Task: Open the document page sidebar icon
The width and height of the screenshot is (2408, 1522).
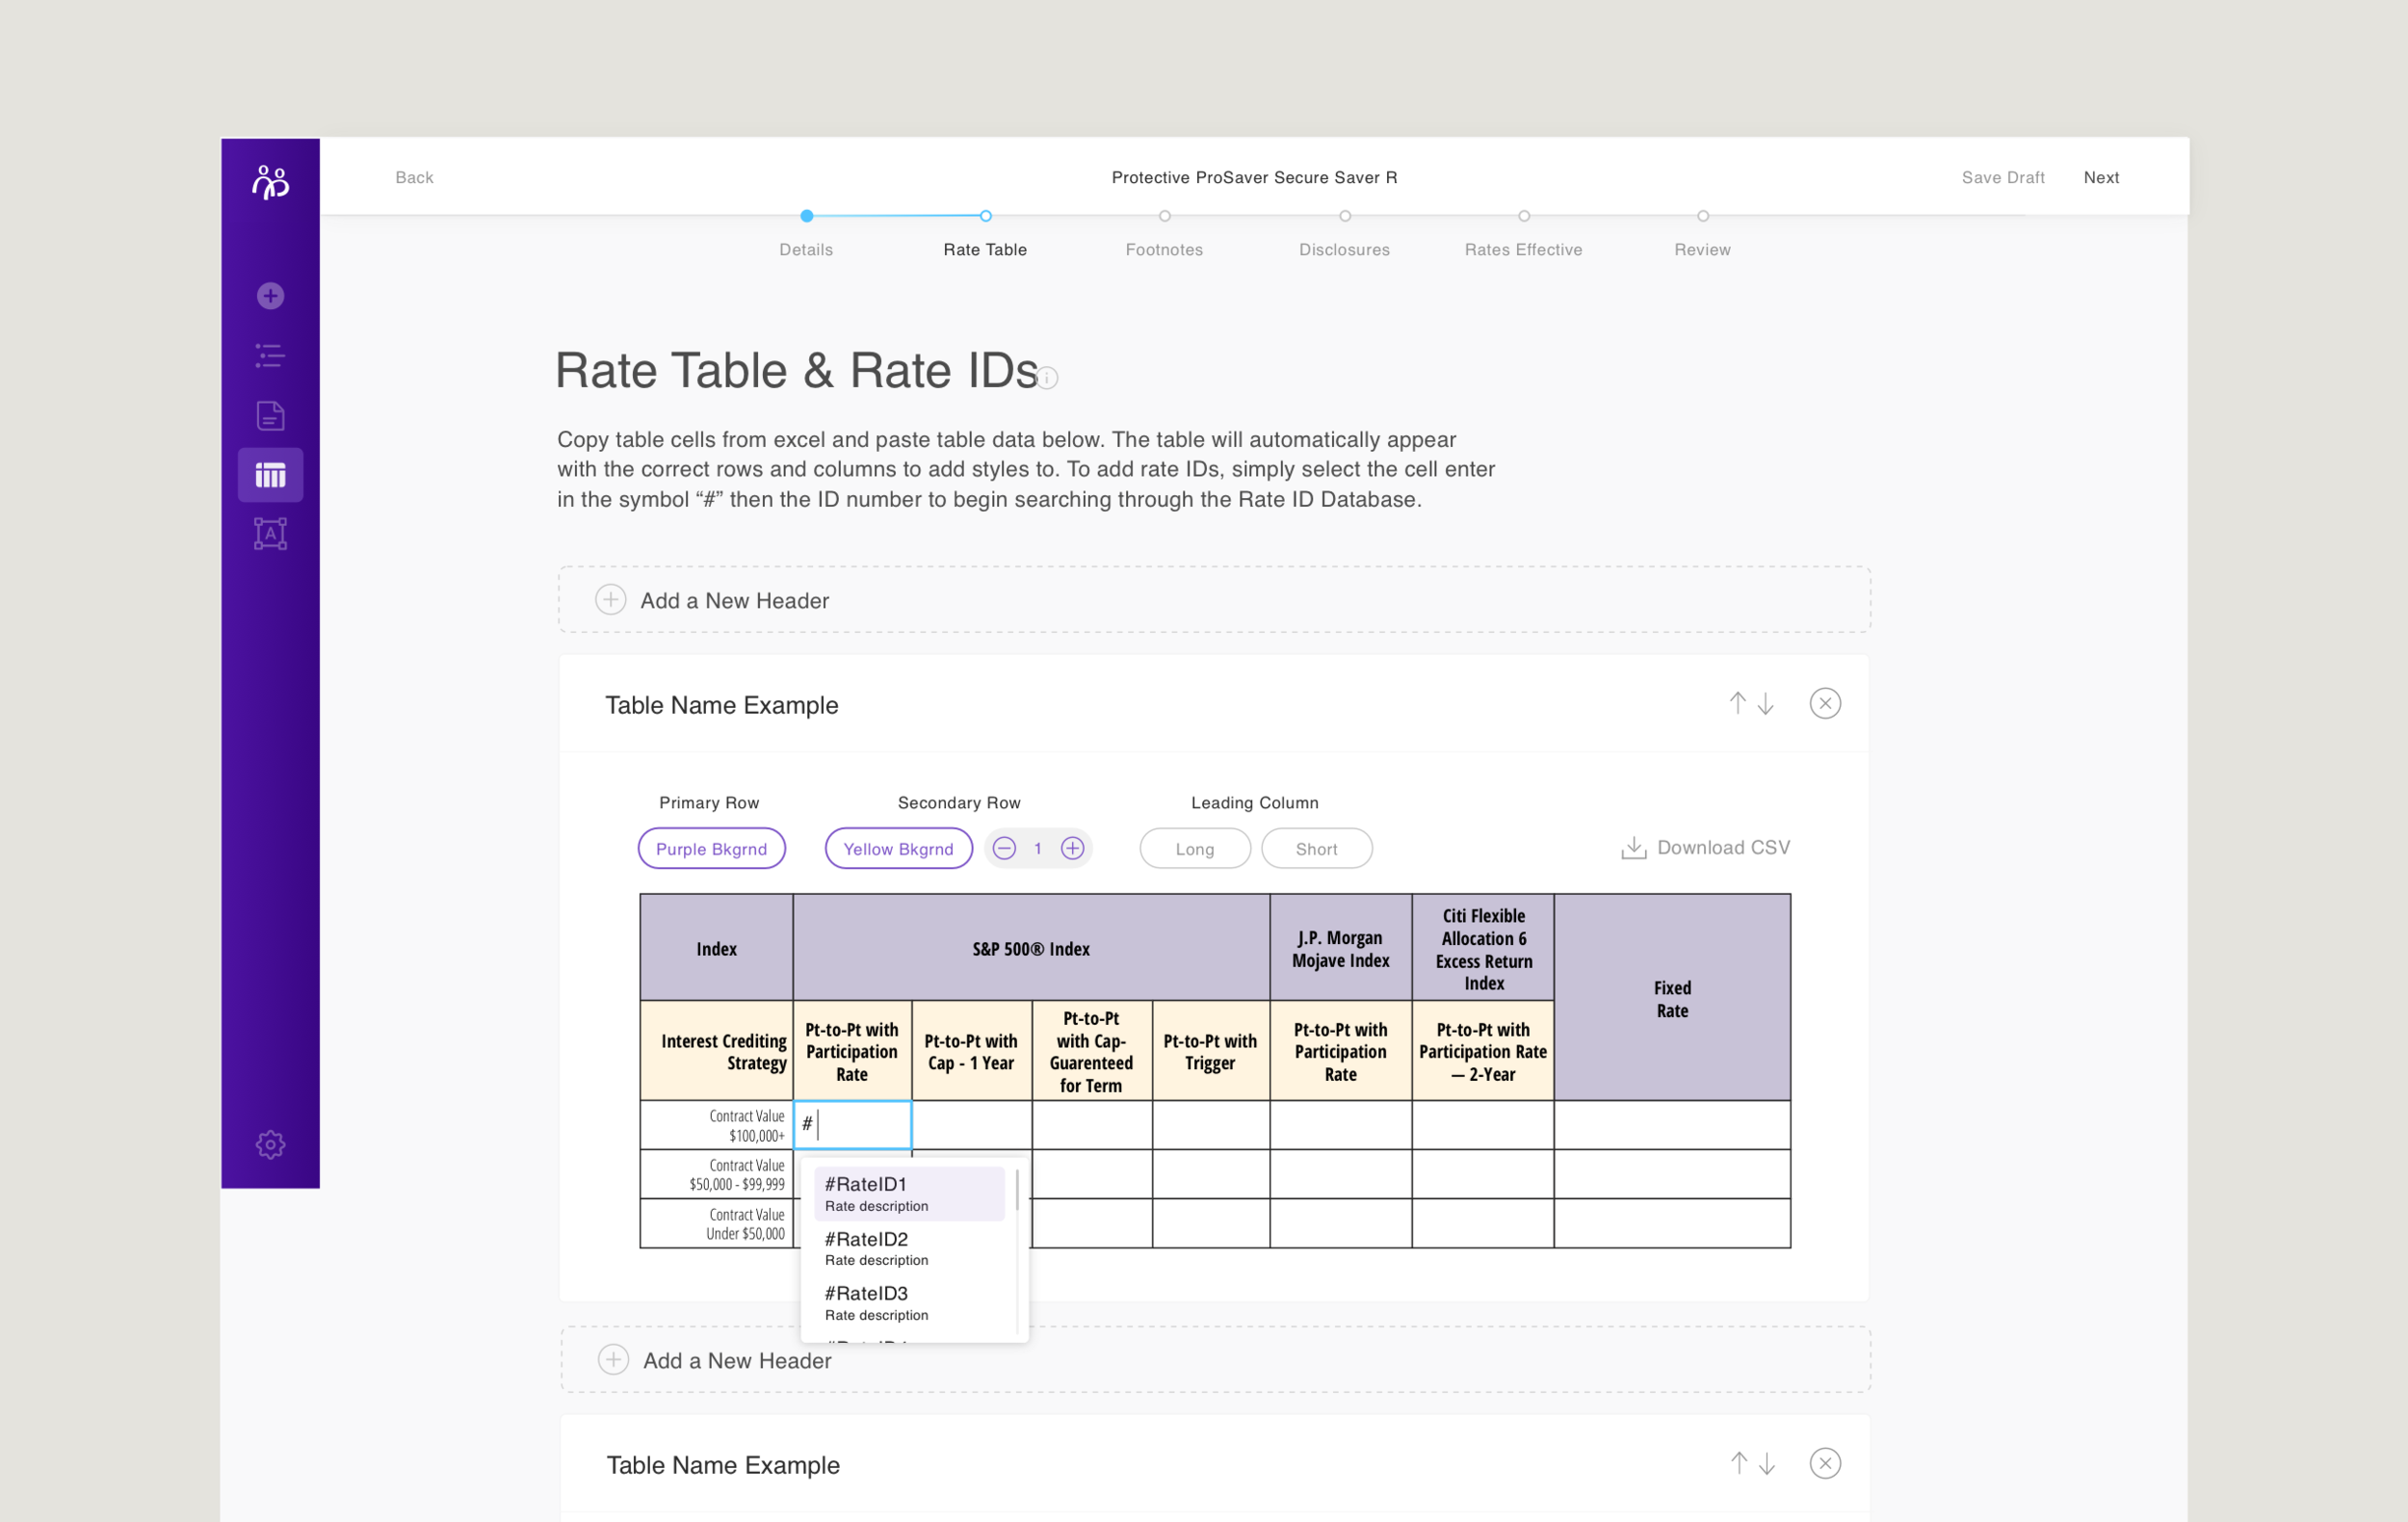Action: [x=270, y=415]
